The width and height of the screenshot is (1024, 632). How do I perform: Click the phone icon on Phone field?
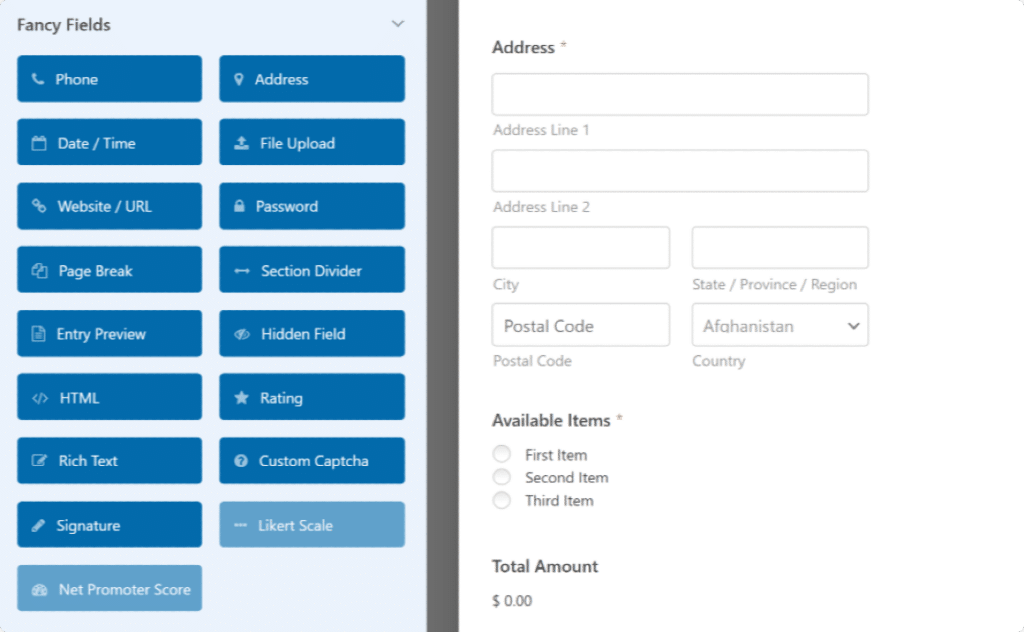38,80
